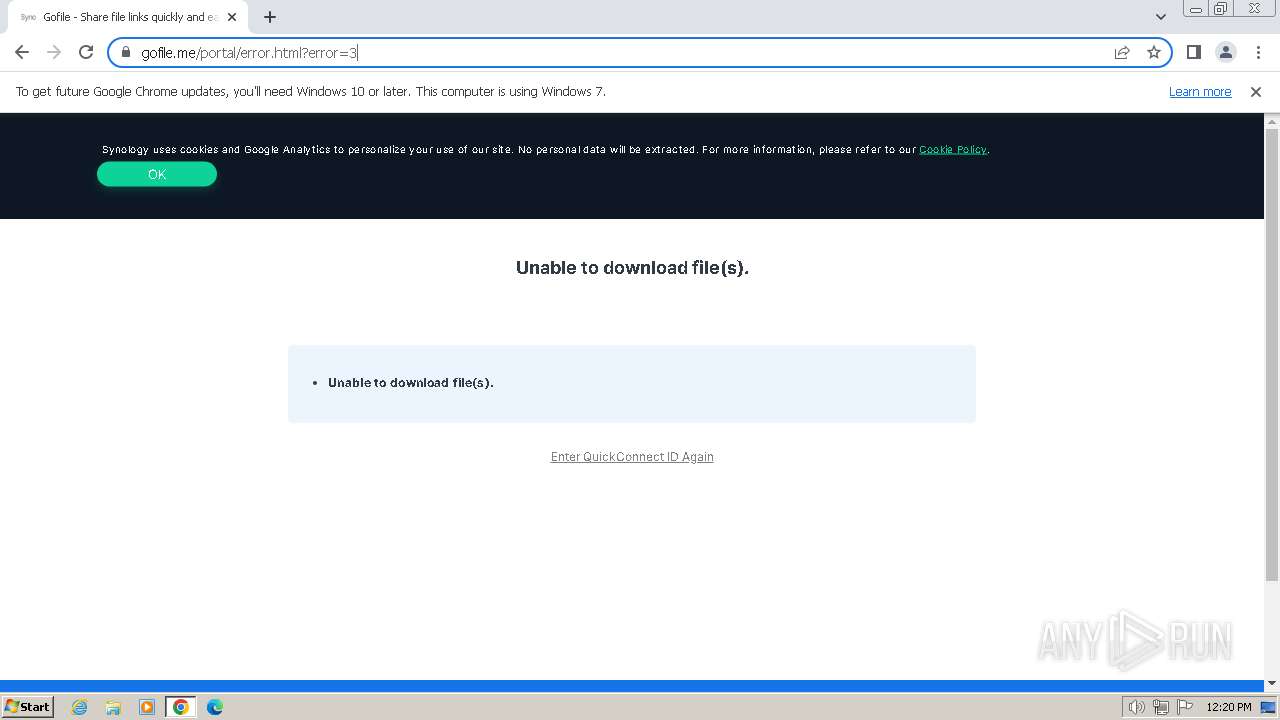The height and width of the screenshot is (720, 1280).
Task: Accept cookies with OK button
Action: pos(157,174)
